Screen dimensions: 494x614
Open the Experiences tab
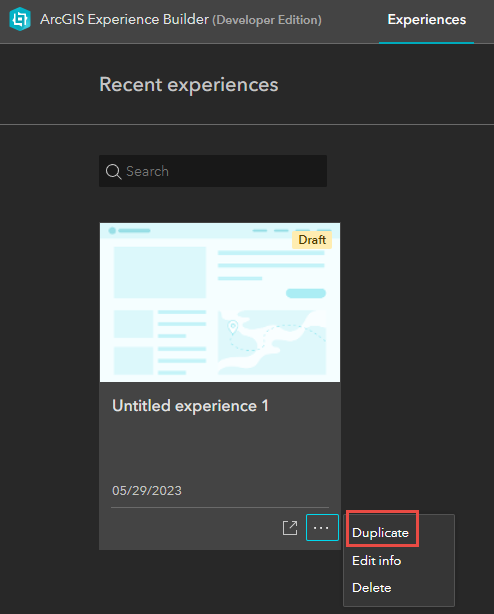click(x=427, y=20)
